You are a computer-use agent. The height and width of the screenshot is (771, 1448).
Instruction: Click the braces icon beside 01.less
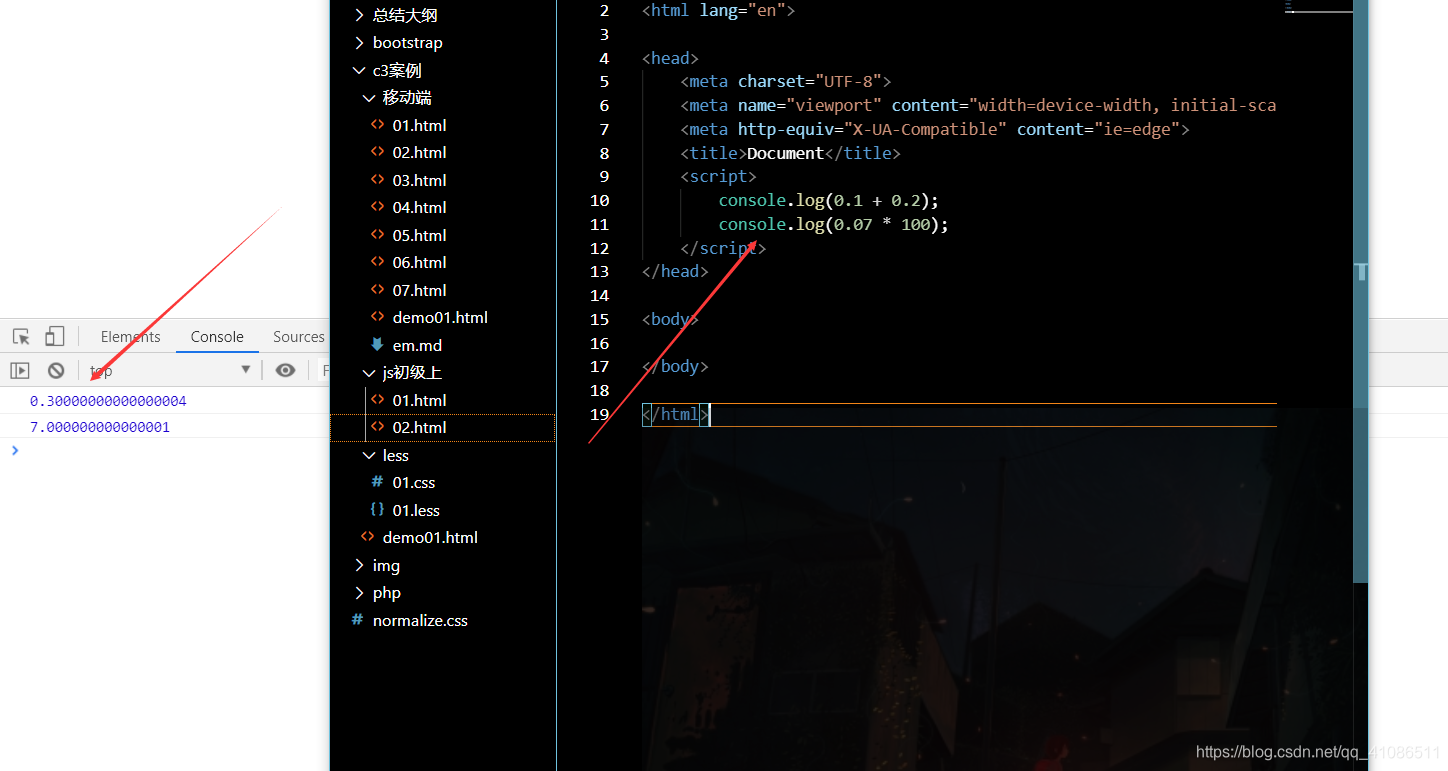pyautogui.click(x=377, y=510)
